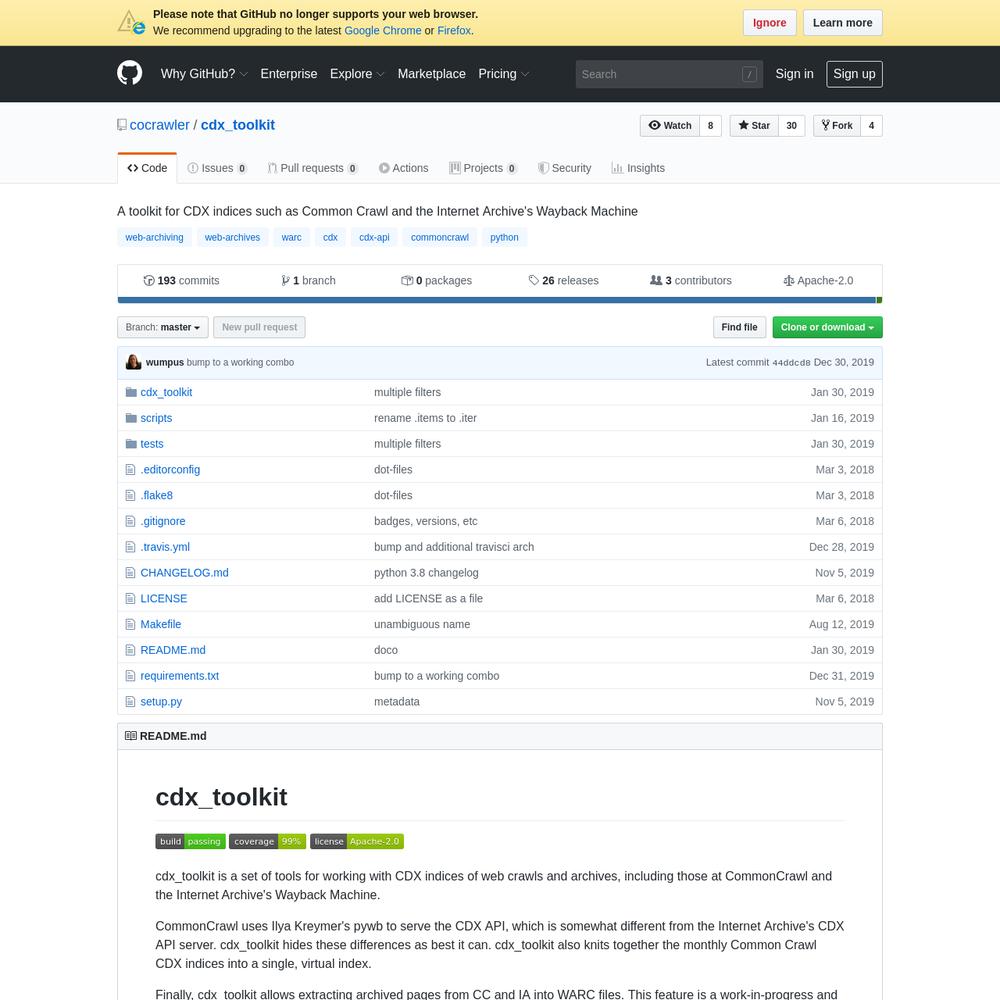Image resolution: width=1000 pixels, height=1000 pixels.
Task: Open Marketplace in the navigation bar
Action: (x=432, y=74)
